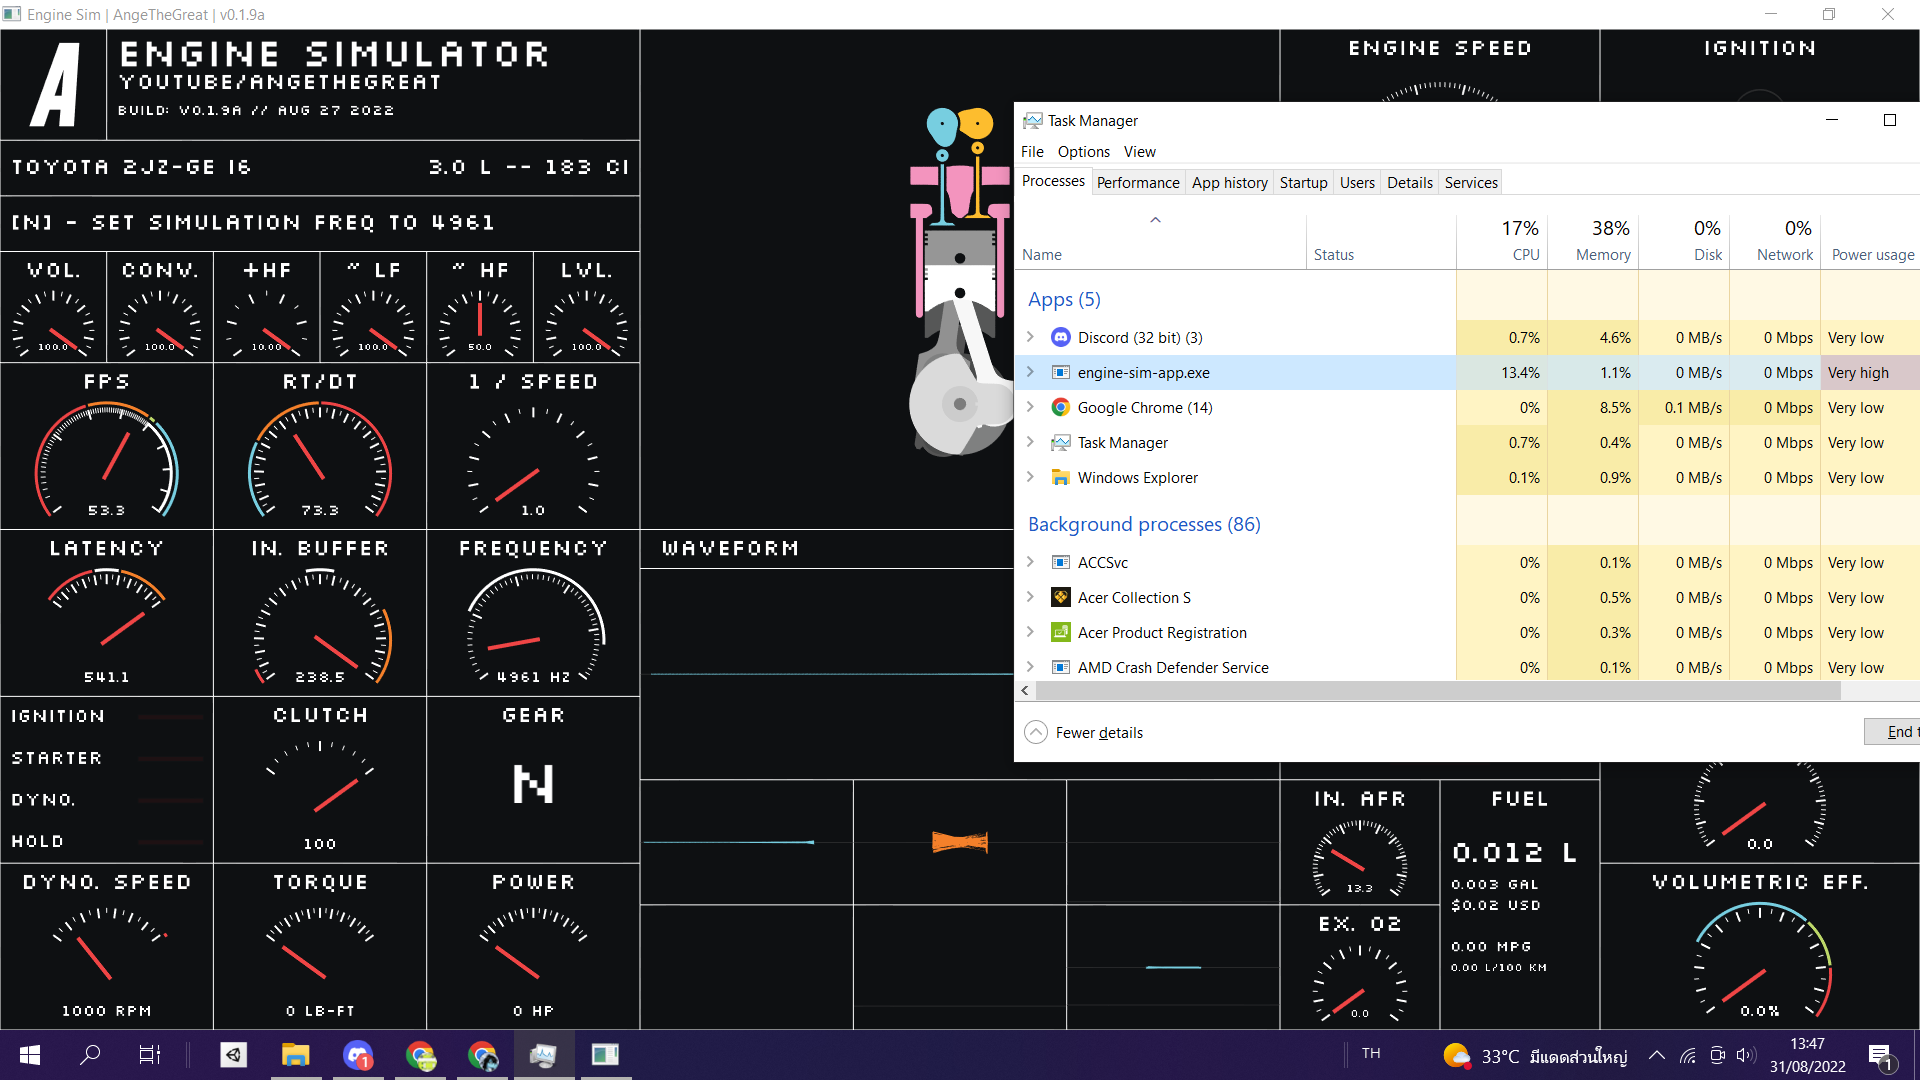1920x1080 pixels.
Task: Click the End task button
Action: click(1895, 732)
